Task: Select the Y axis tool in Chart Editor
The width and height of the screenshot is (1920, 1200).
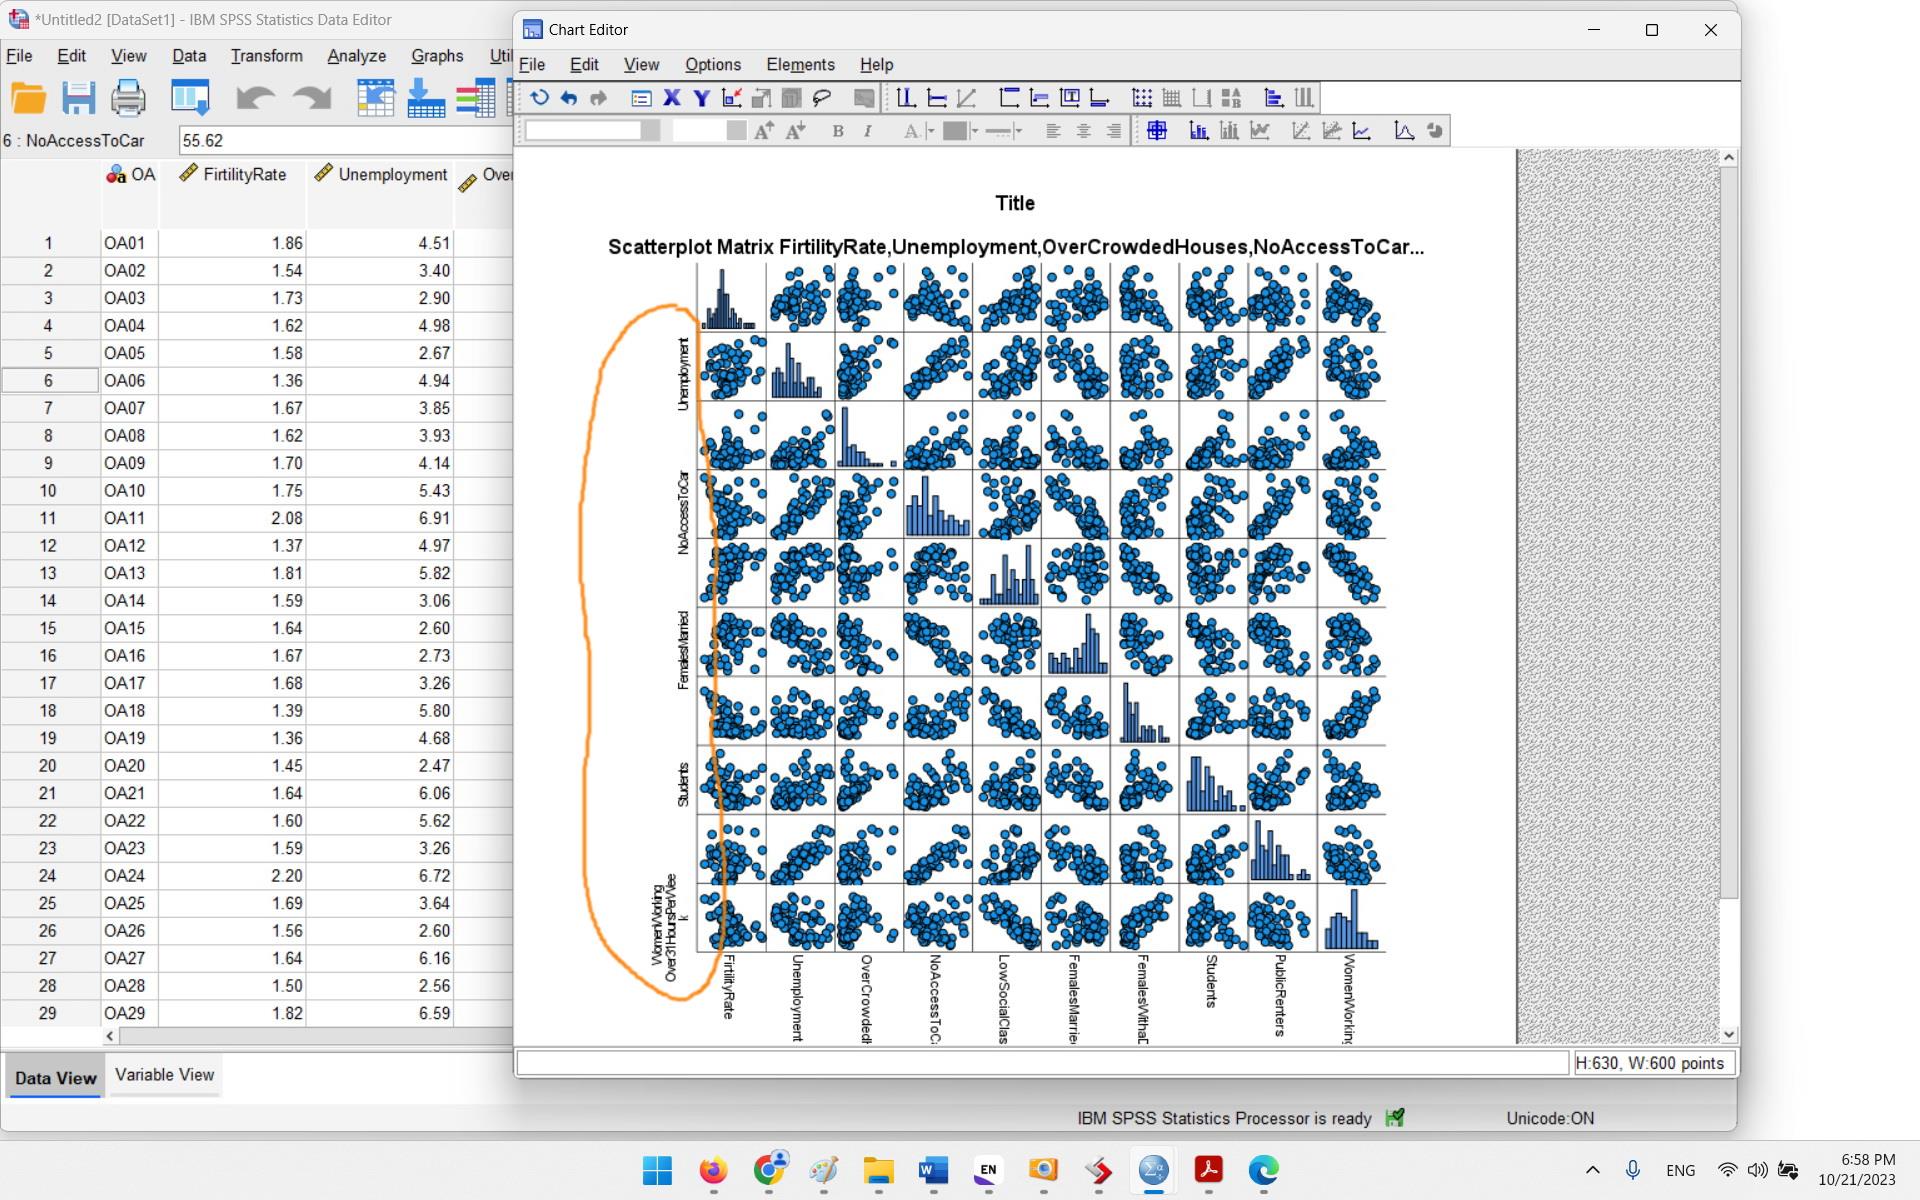Action: [700, 97]
